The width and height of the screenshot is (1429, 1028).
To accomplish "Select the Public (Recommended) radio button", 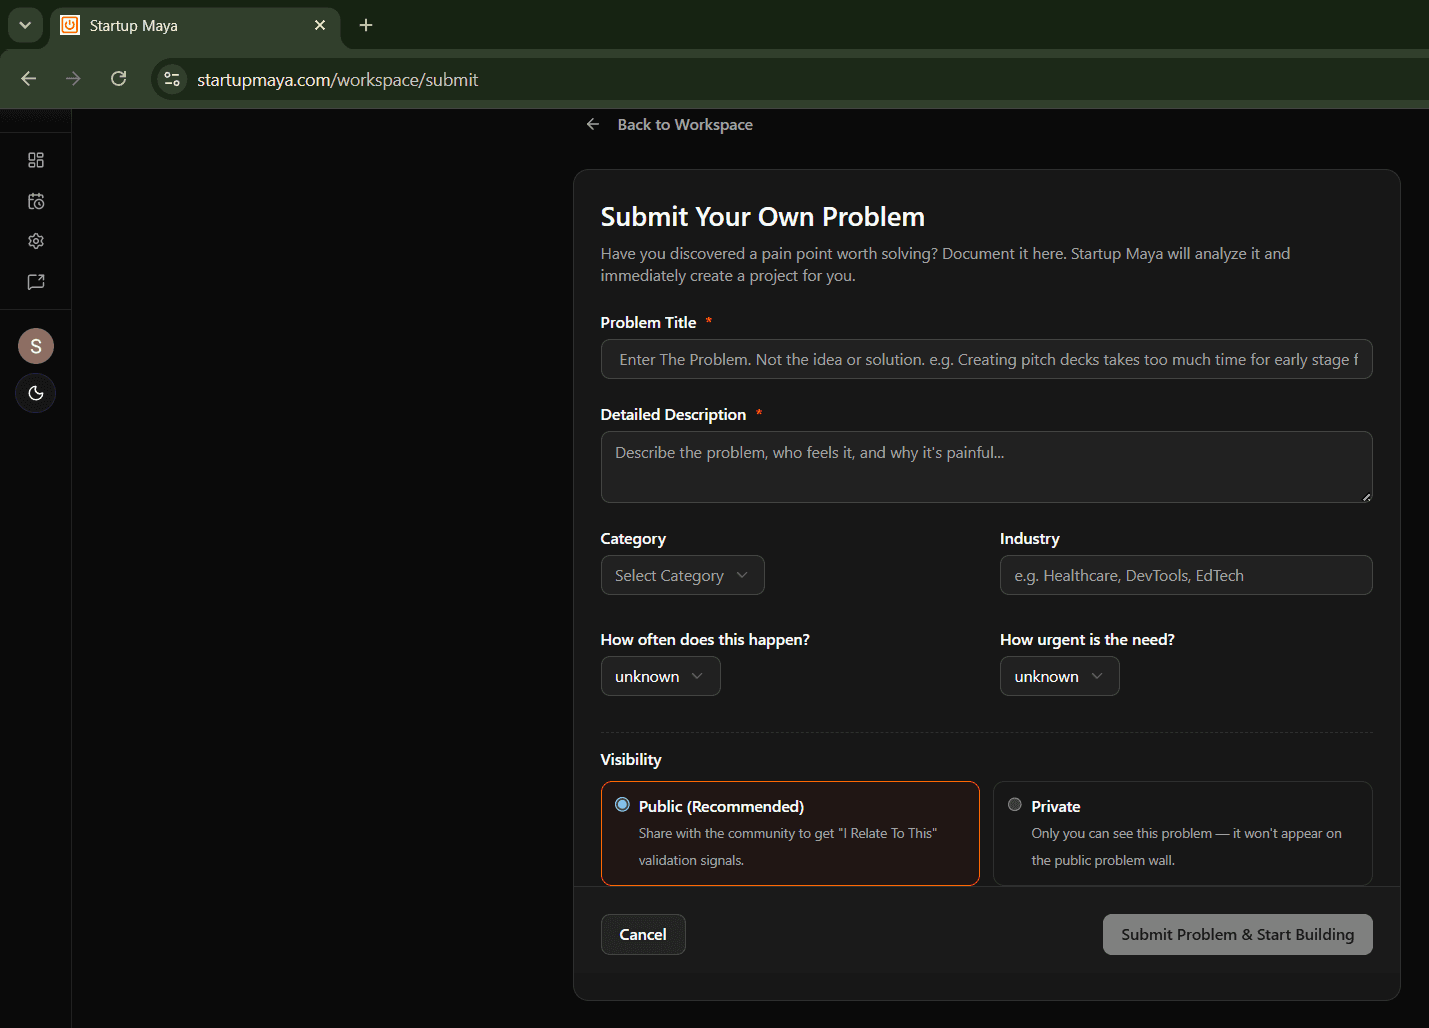I will 622,805.
